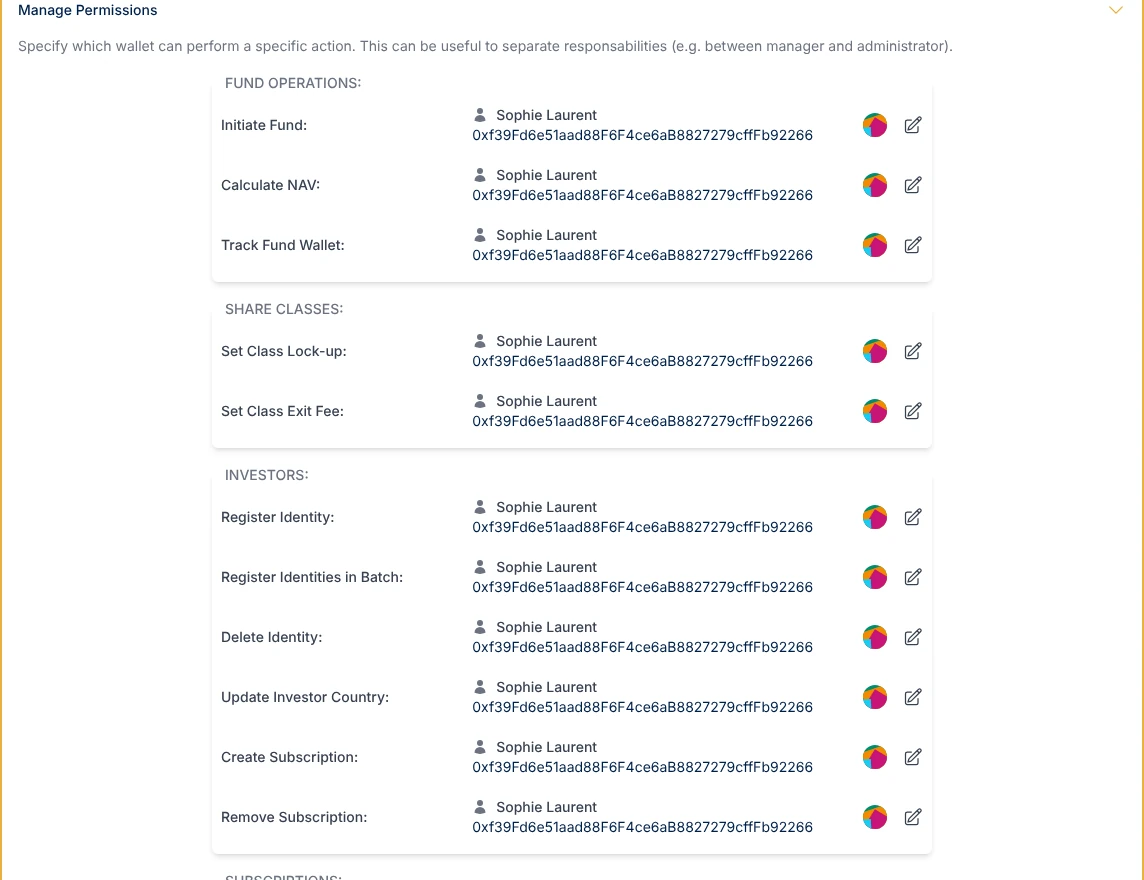Viewport: 1144px width, 880px height.
Task: Click the FUND OPERATIONS section label
Action: point(293,83)
